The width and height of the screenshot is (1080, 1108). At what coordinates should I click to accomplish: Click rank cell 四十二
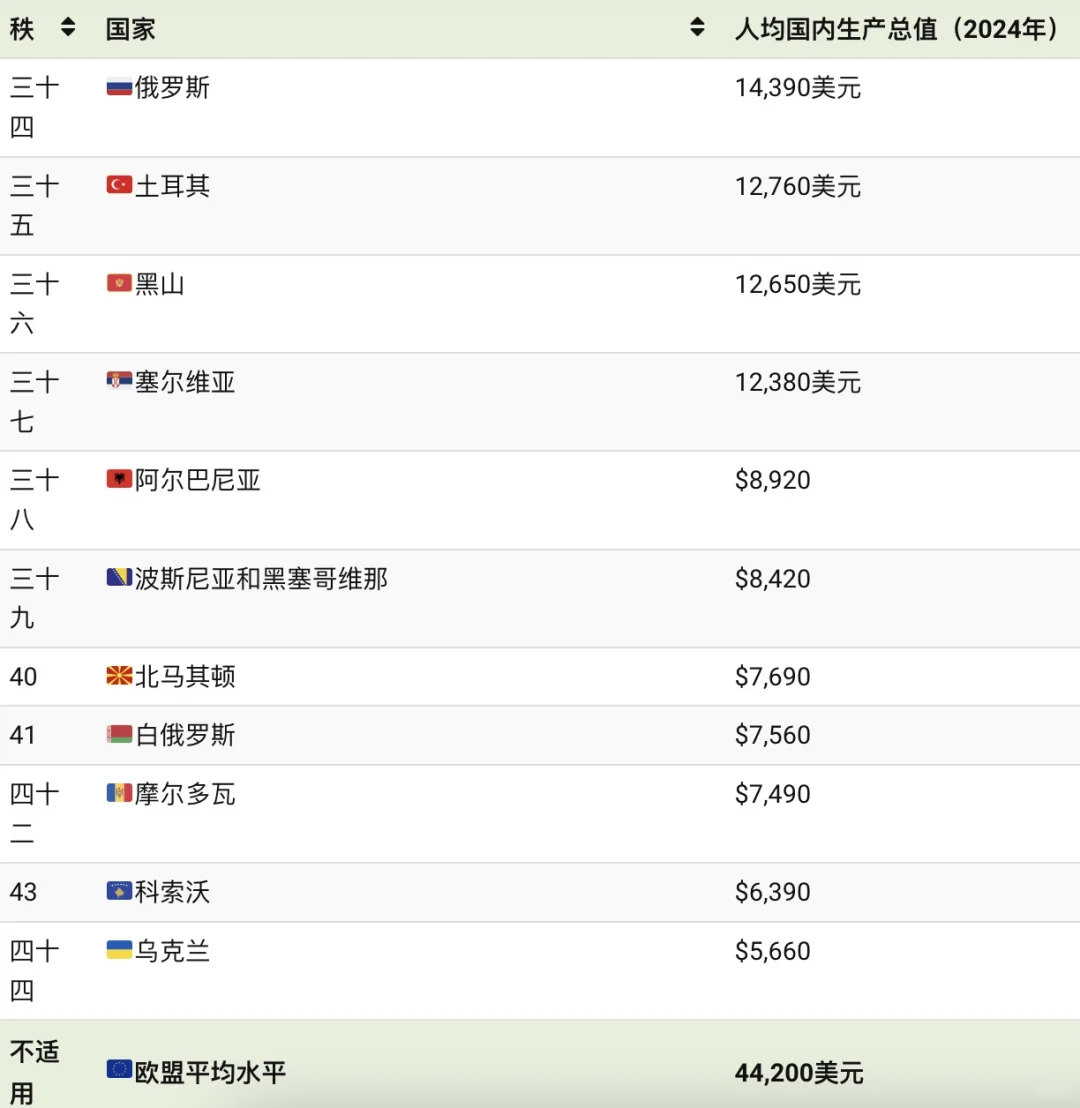34,814
